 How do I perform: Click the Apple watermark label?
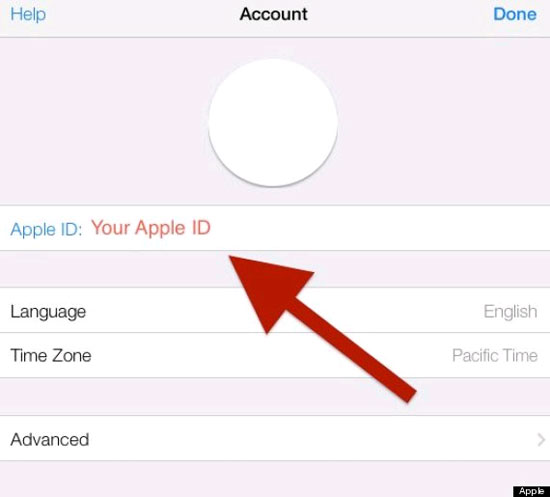pyautogui.click(x=531, y=491)
